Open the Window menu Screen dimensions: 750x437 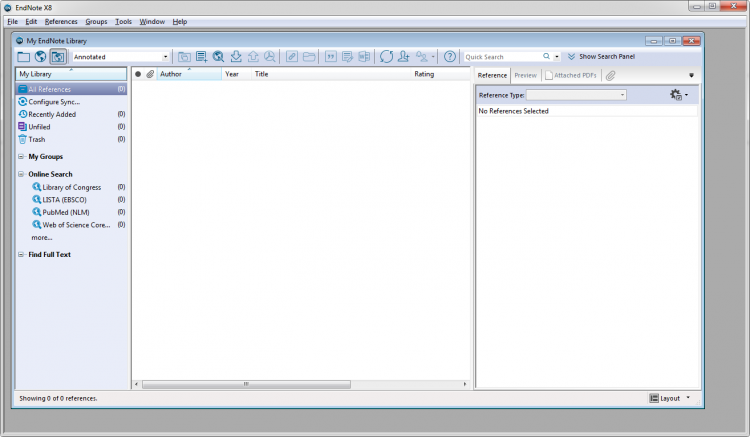pyautogui.click(x=152, y=22)
